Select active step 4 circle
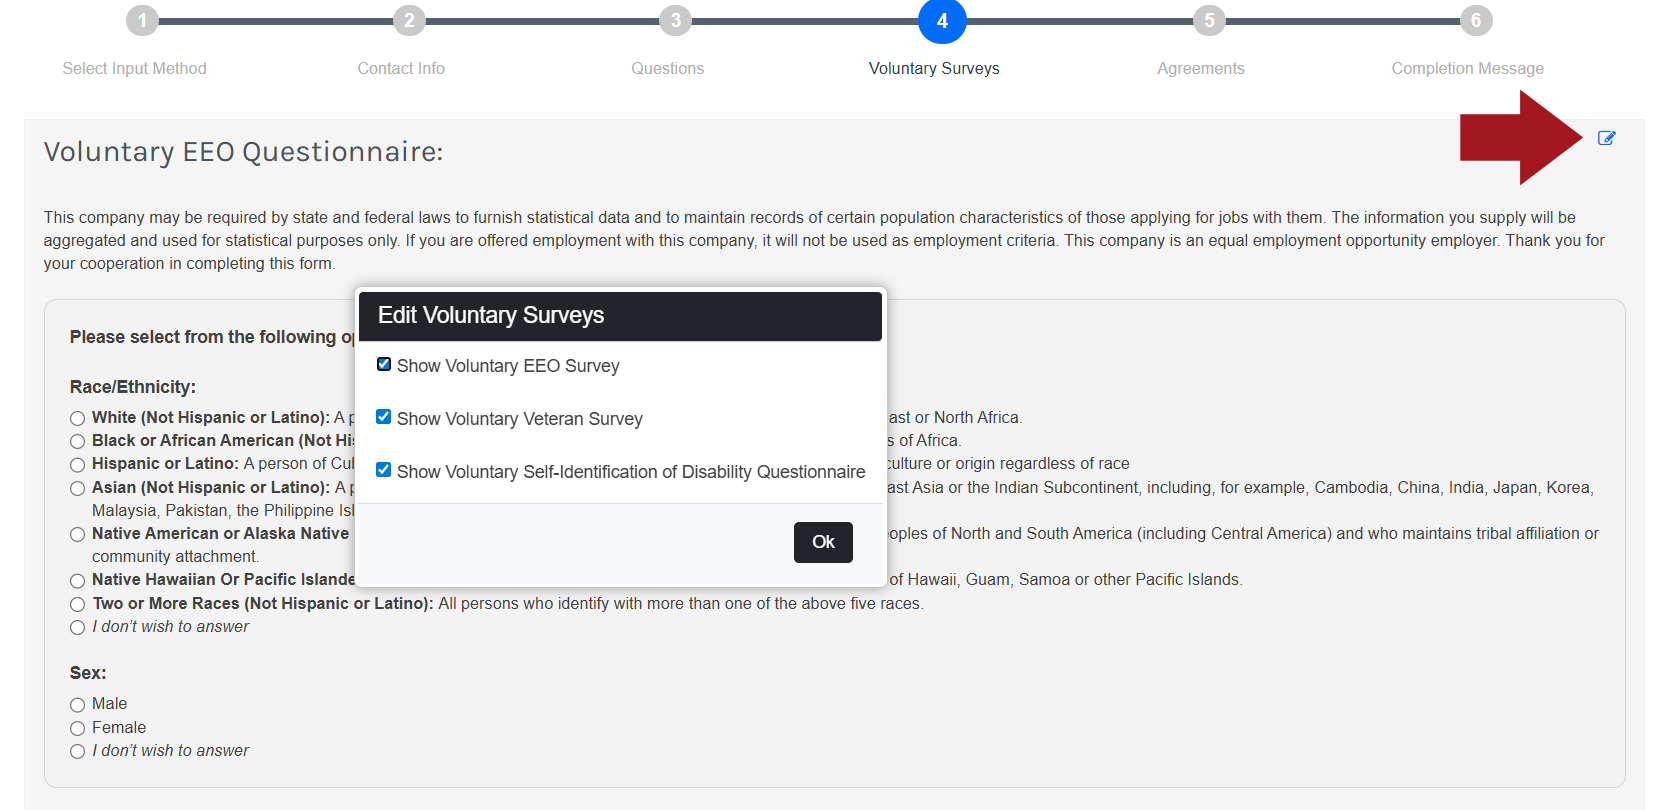 pos(942,20)
